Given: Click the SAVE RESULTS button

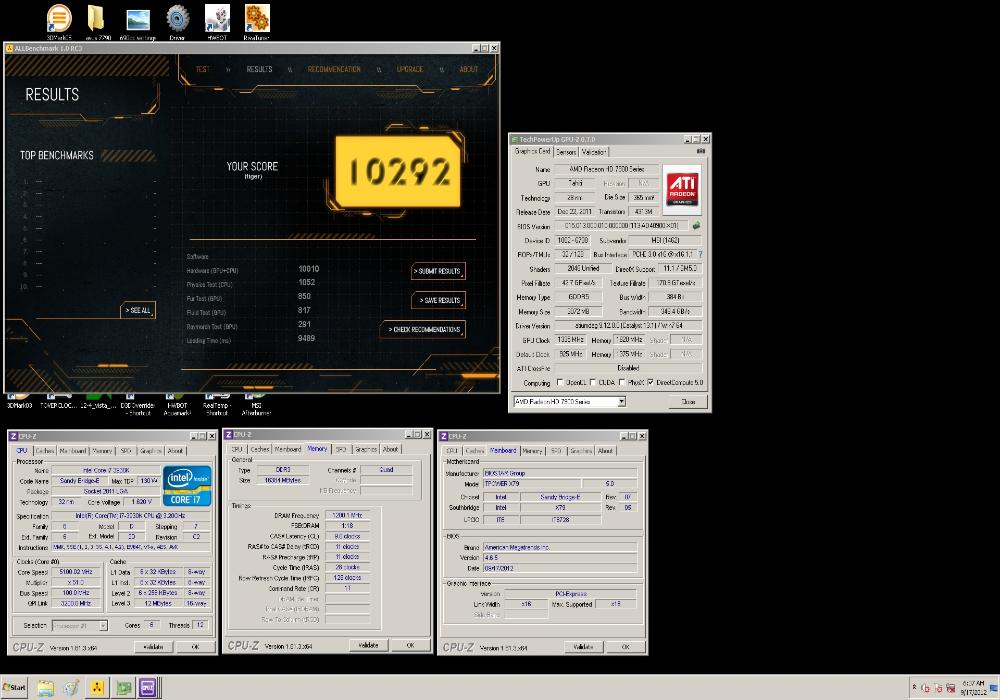Looking at the screenshot, I should pyautogui.click(x=438, y=300).
